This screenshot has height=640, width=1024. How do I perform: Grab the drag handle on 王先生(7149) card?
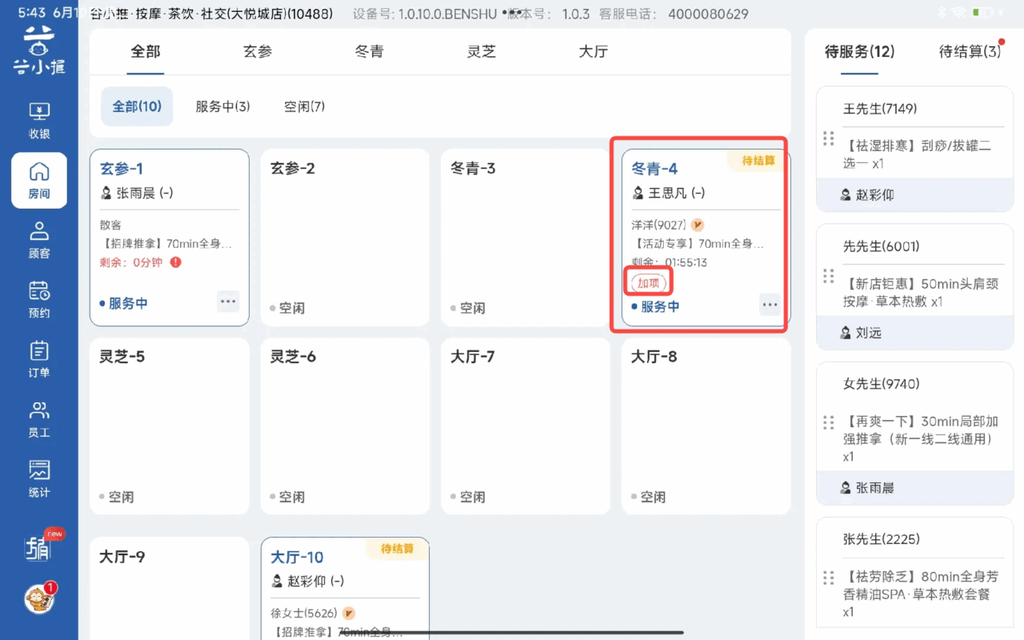tap(828, 138)
